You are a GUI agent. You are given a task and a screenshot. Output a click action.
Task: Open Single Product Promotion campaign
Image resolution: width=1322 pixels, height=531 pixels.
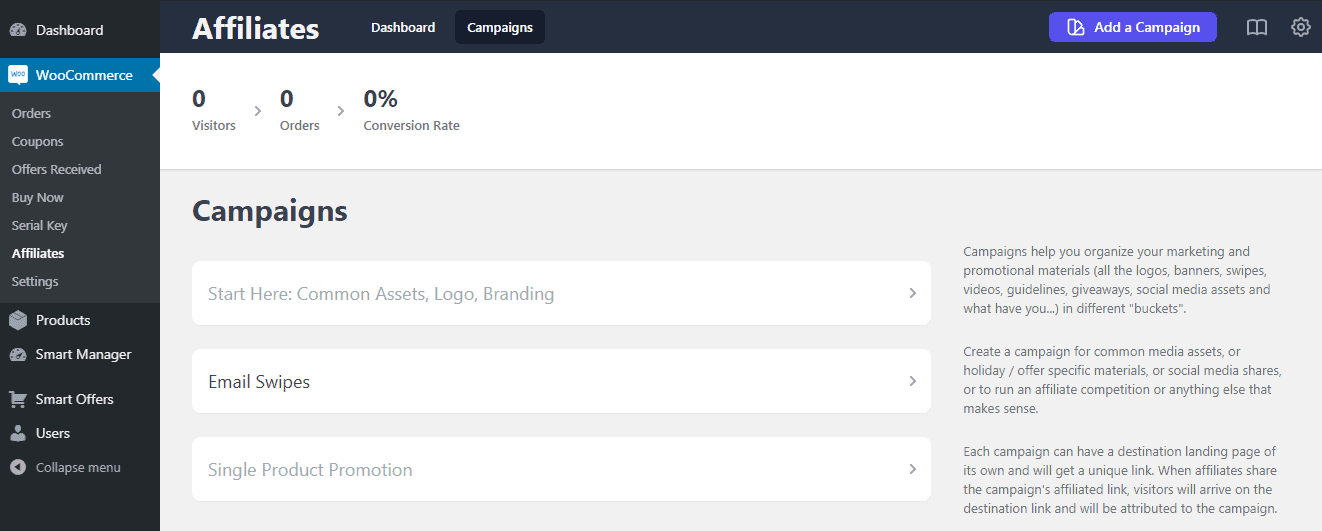(x=561, y=469)
